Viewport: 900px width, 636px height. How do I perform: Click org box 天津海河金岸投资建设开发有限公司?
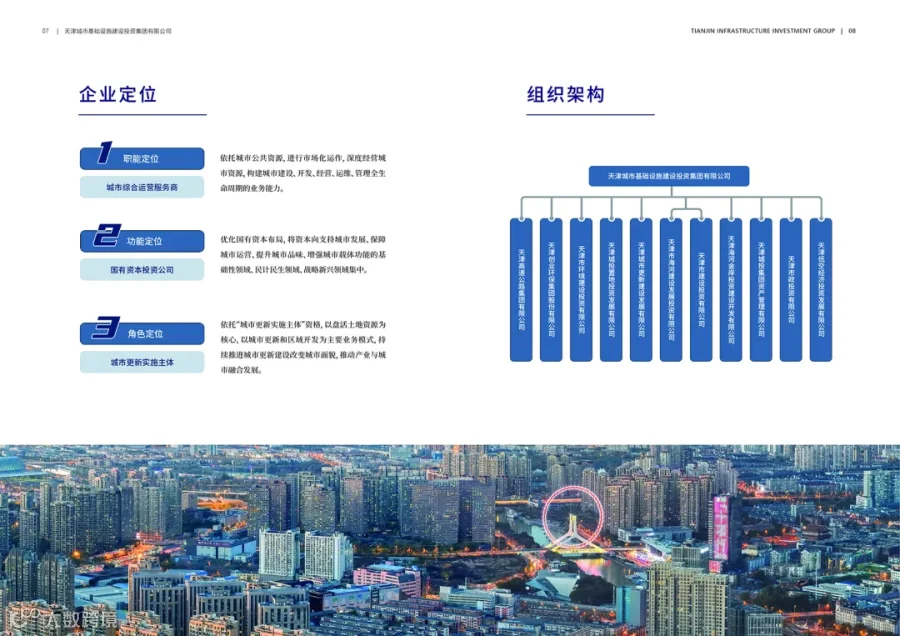[x=731, y=290]
